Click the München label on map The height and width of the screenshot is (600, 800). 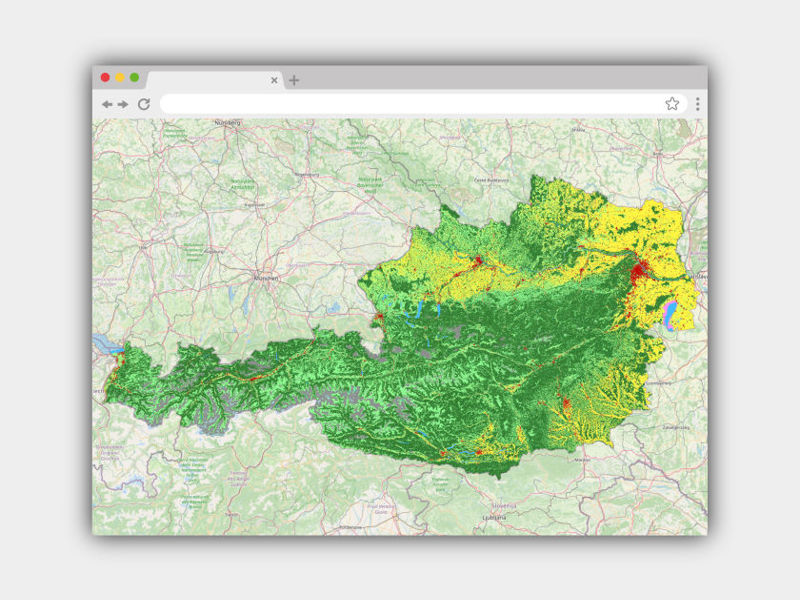pos(266,279)
